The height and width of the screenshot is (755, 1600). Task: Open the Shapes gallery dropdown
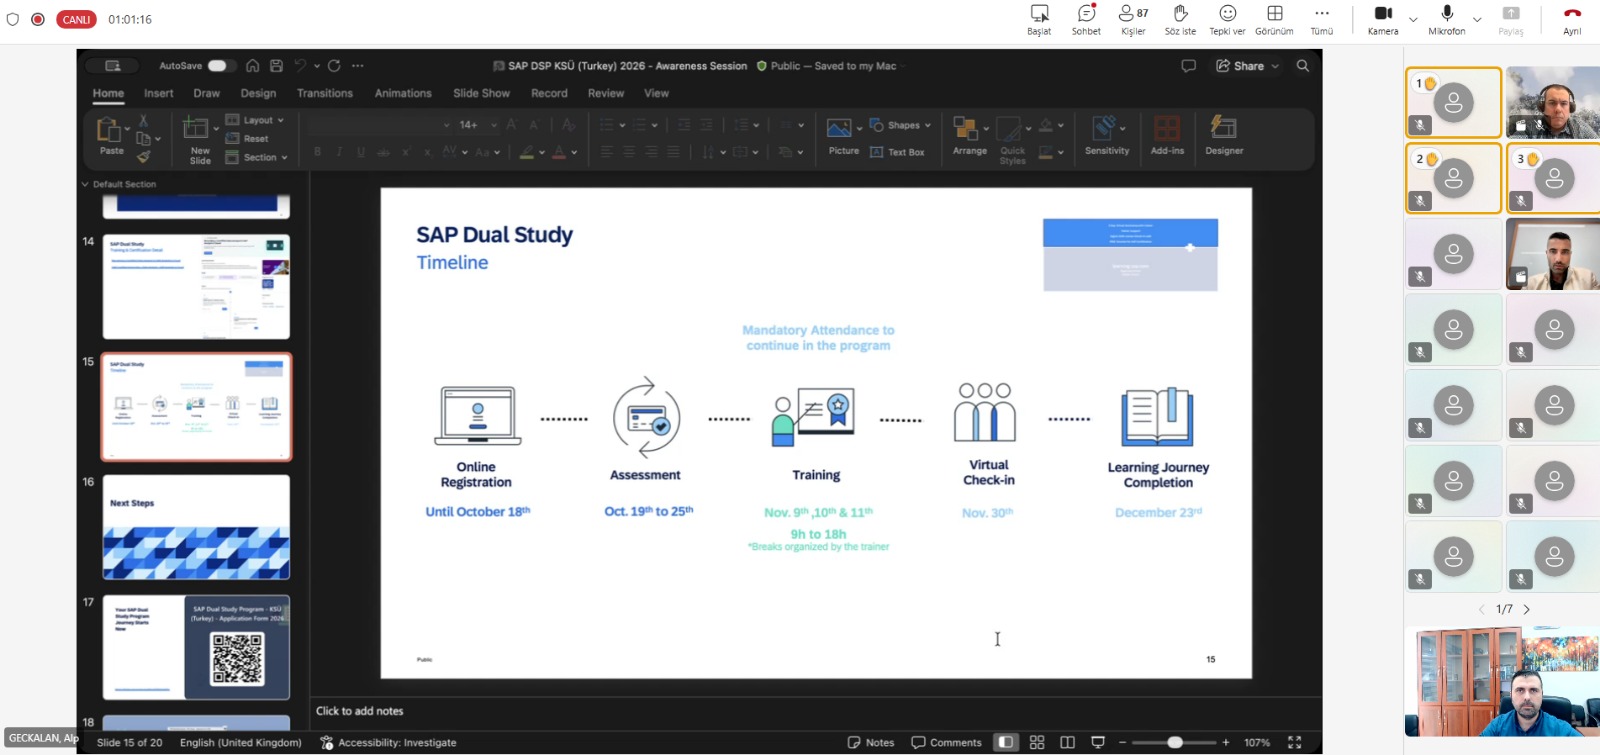(900, 125)
